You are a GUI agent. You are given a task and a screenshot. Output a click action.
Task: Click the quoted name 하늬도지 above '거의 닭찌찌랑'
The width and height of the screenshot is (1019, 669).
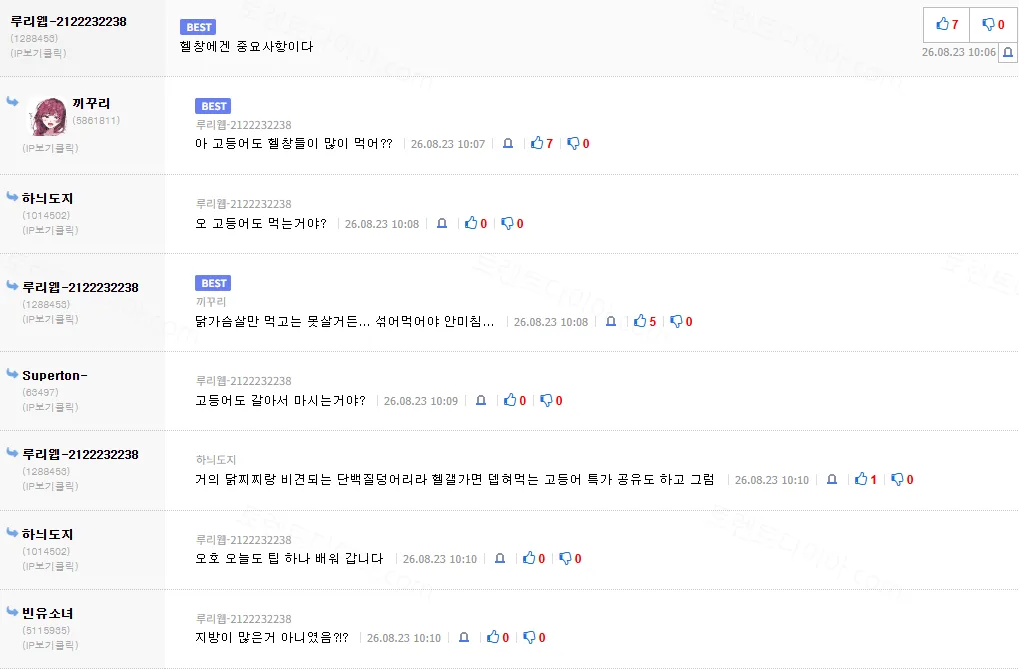point(216,460)
